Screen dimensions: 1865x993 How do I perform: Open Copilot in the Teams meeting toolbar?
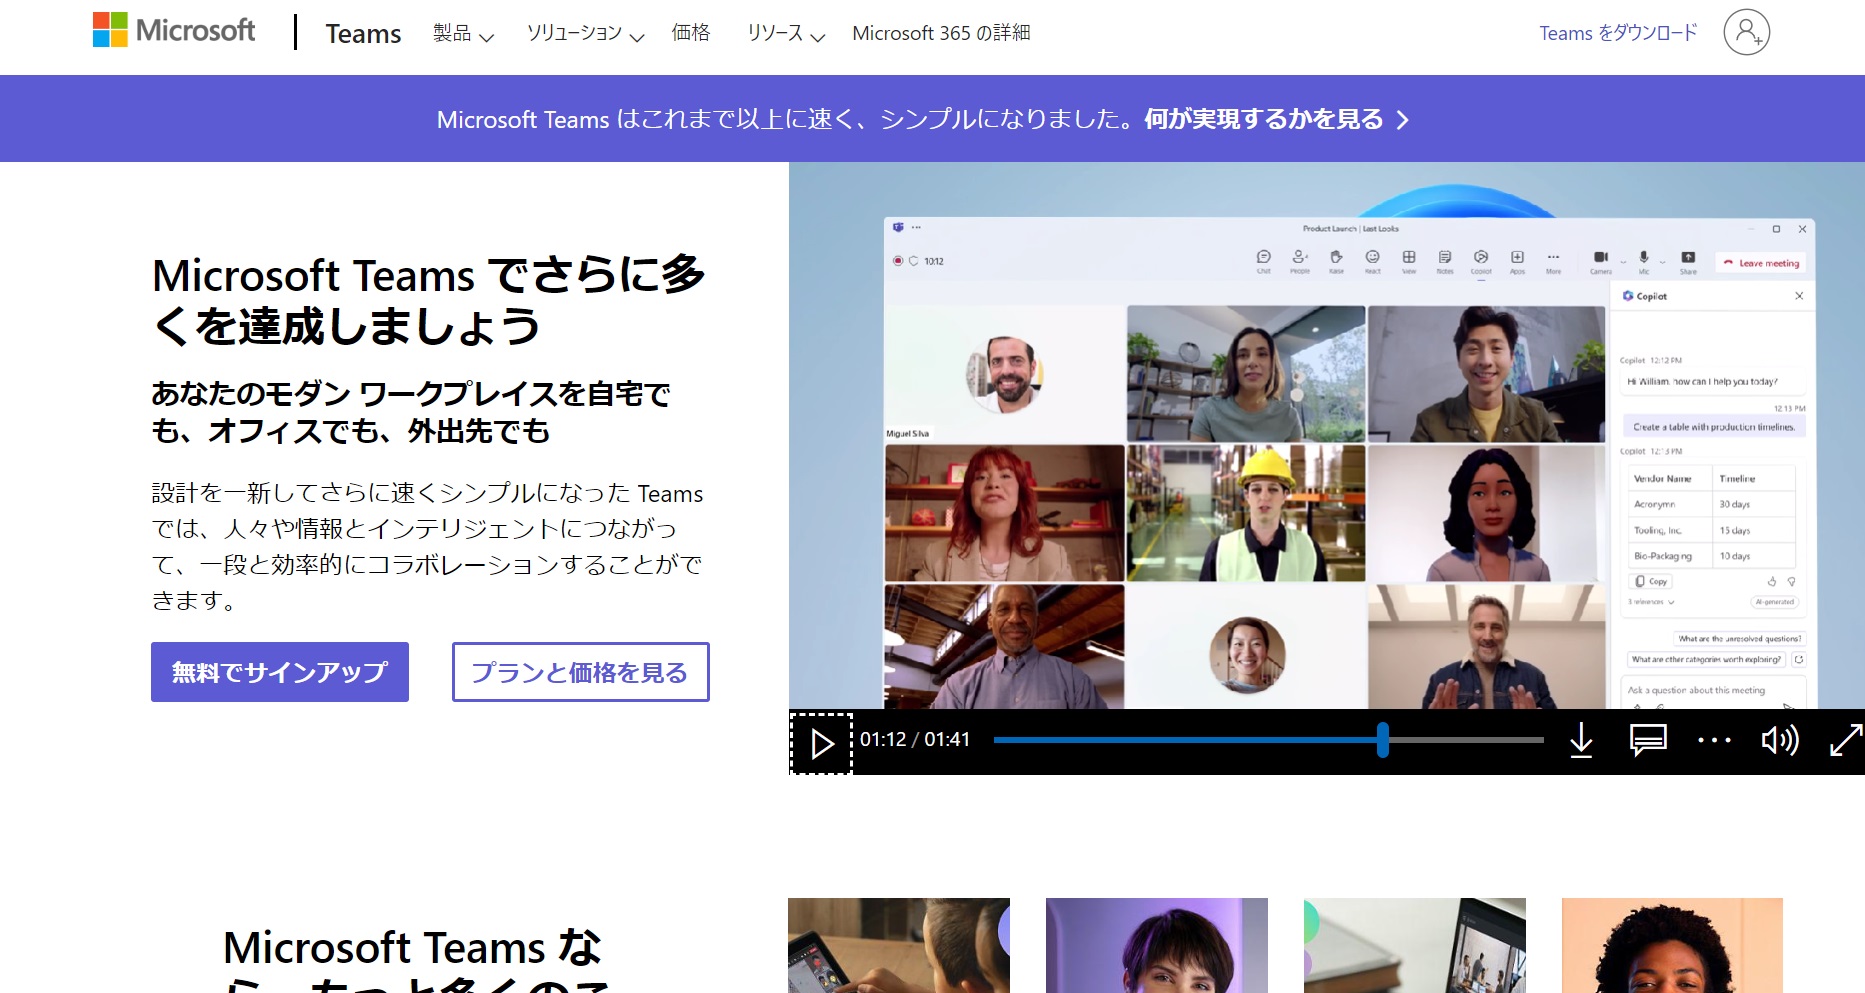pyautogui.click(x=1480, y=258)
